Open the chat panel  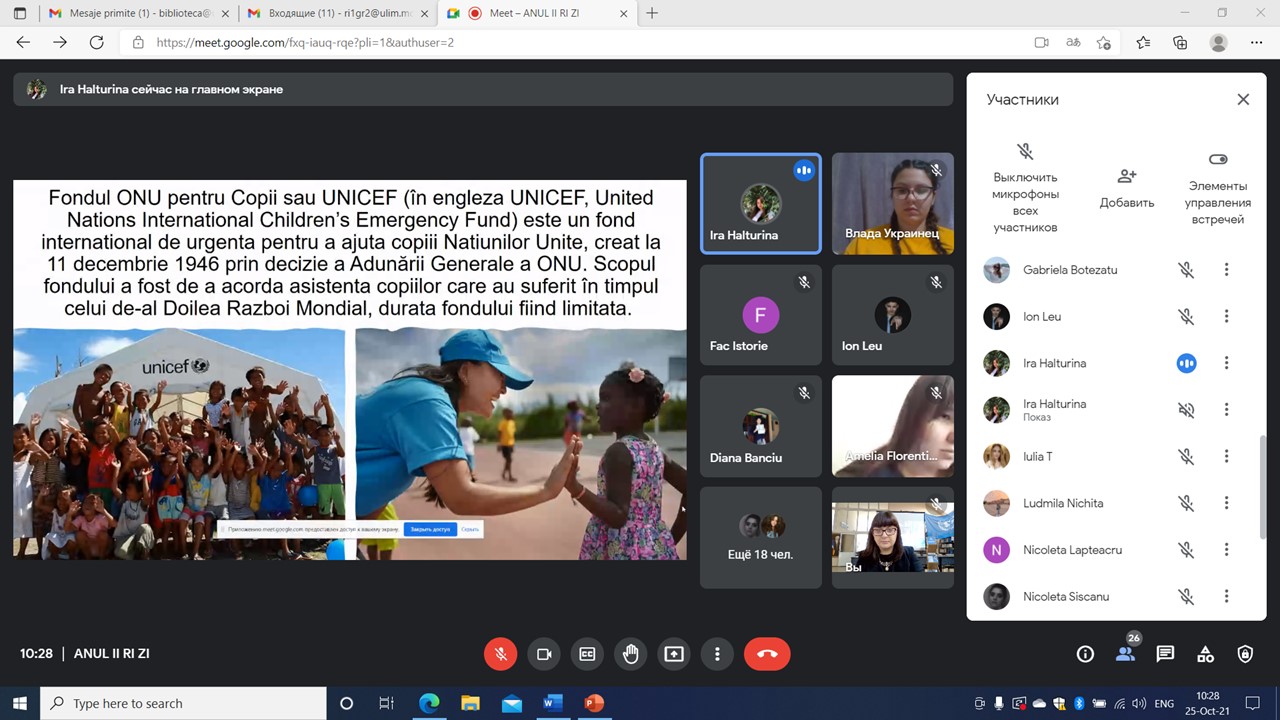[1165, 654]
